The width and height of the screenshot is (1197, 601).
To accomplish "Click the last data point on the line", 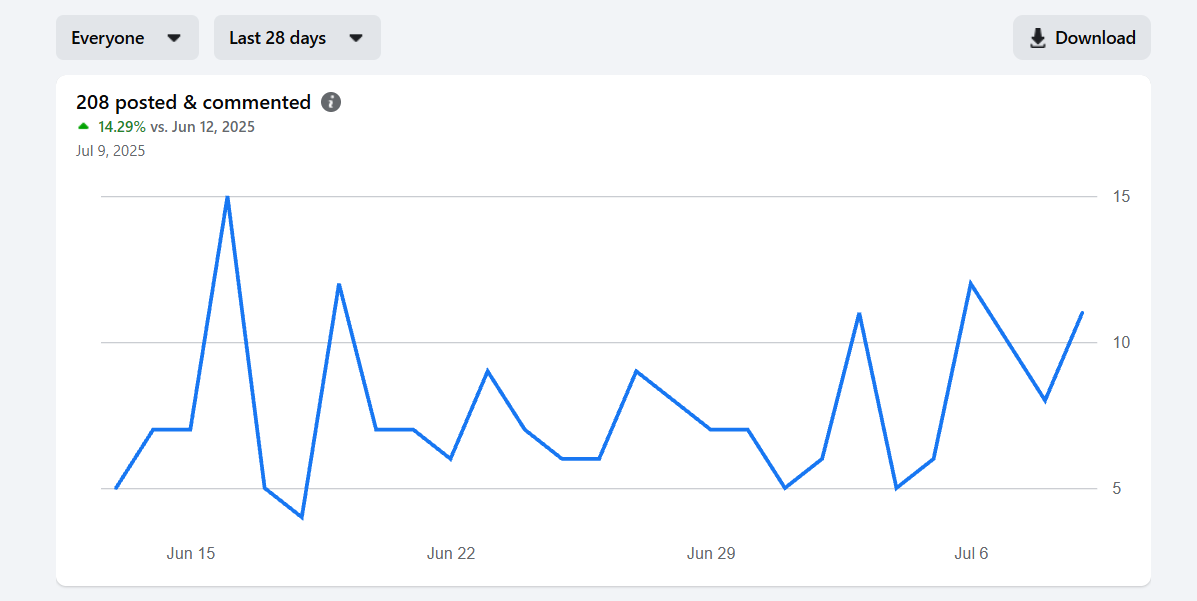I will pos(1082,313).
